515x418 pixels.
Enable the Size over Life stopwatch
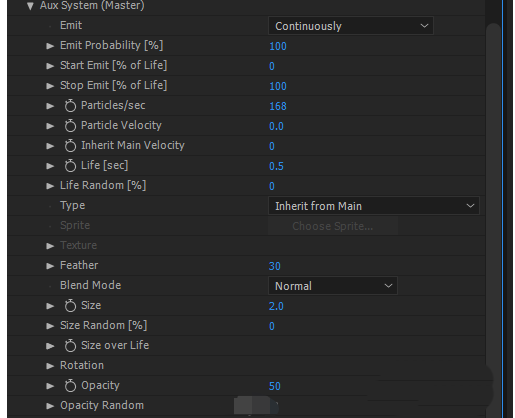(x=70, y=346)
